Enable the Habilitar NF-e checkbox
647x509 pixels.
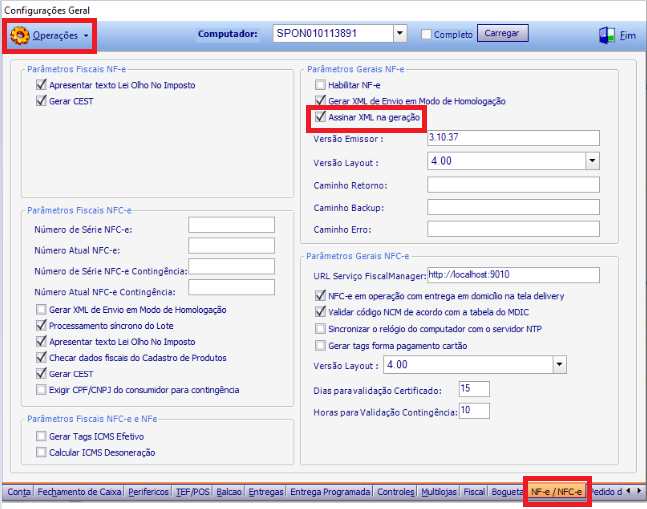[x=320, y=85]
